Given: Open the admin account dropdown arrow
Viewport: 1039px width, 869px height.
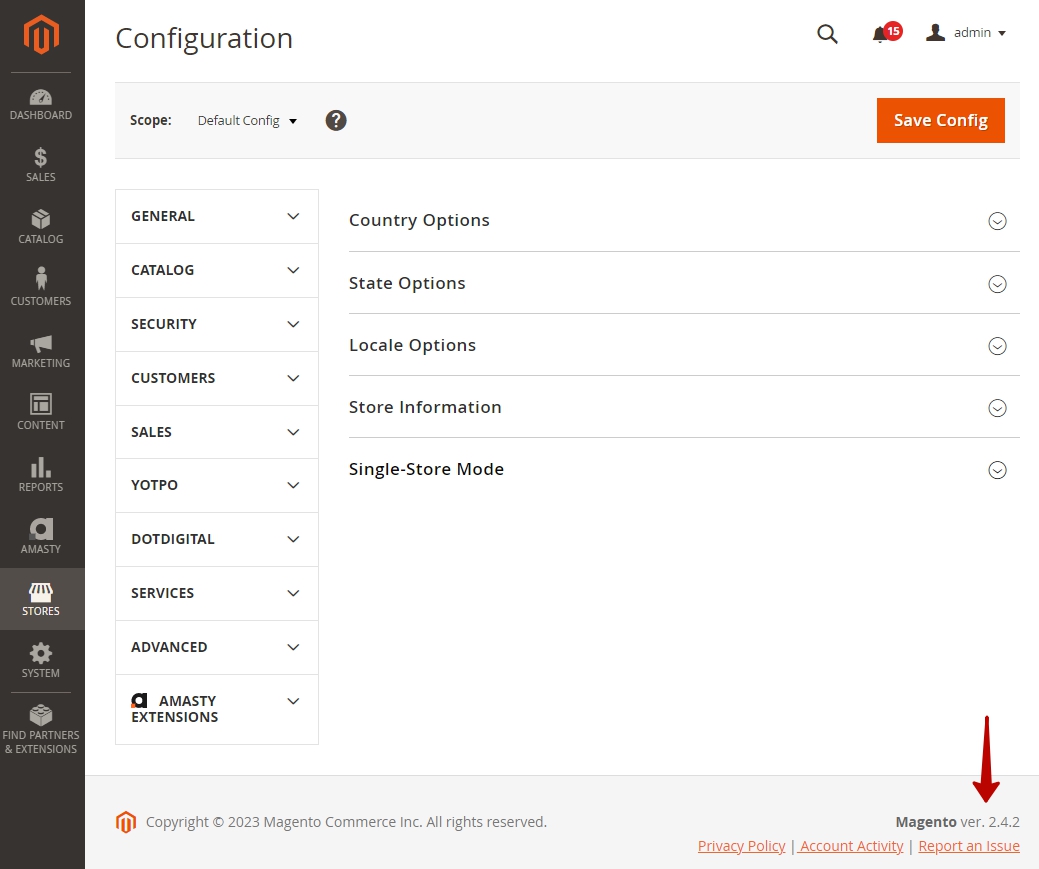Looking at the screenshot, I should click(1002, 33).
